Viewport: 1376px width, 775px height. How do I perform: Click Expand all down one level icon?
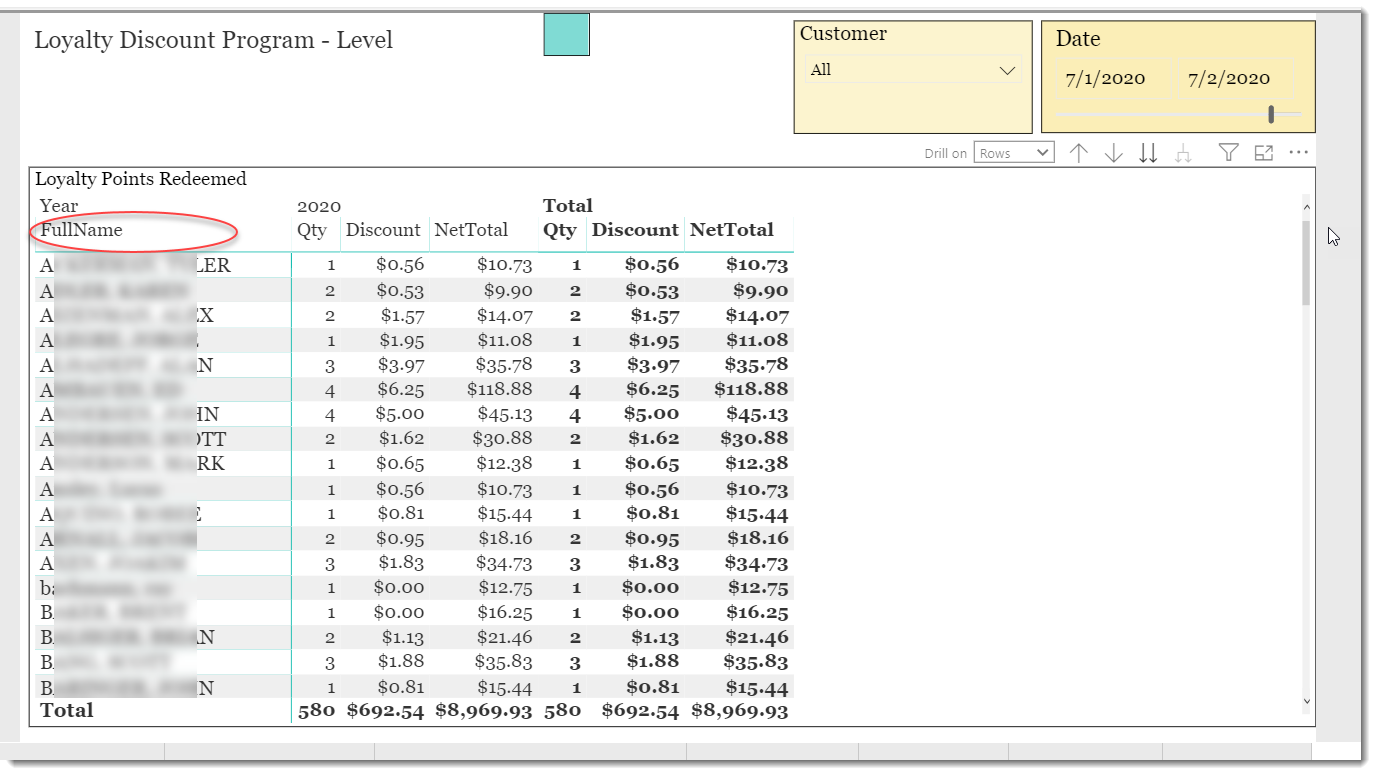tap(1184, 153)
